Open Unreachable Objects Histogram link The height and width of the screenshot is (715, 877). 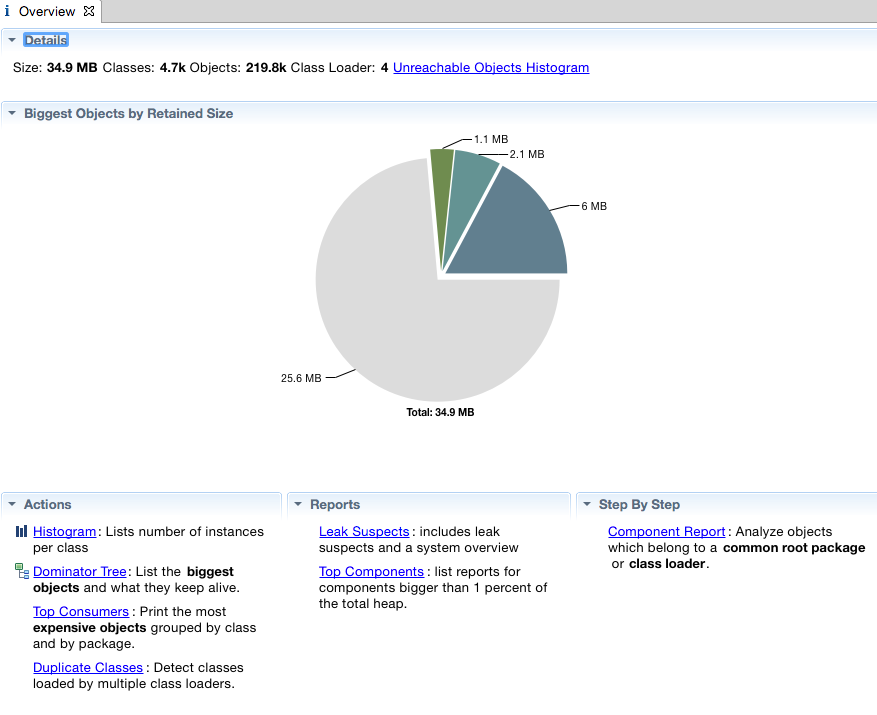coord(491,68)
